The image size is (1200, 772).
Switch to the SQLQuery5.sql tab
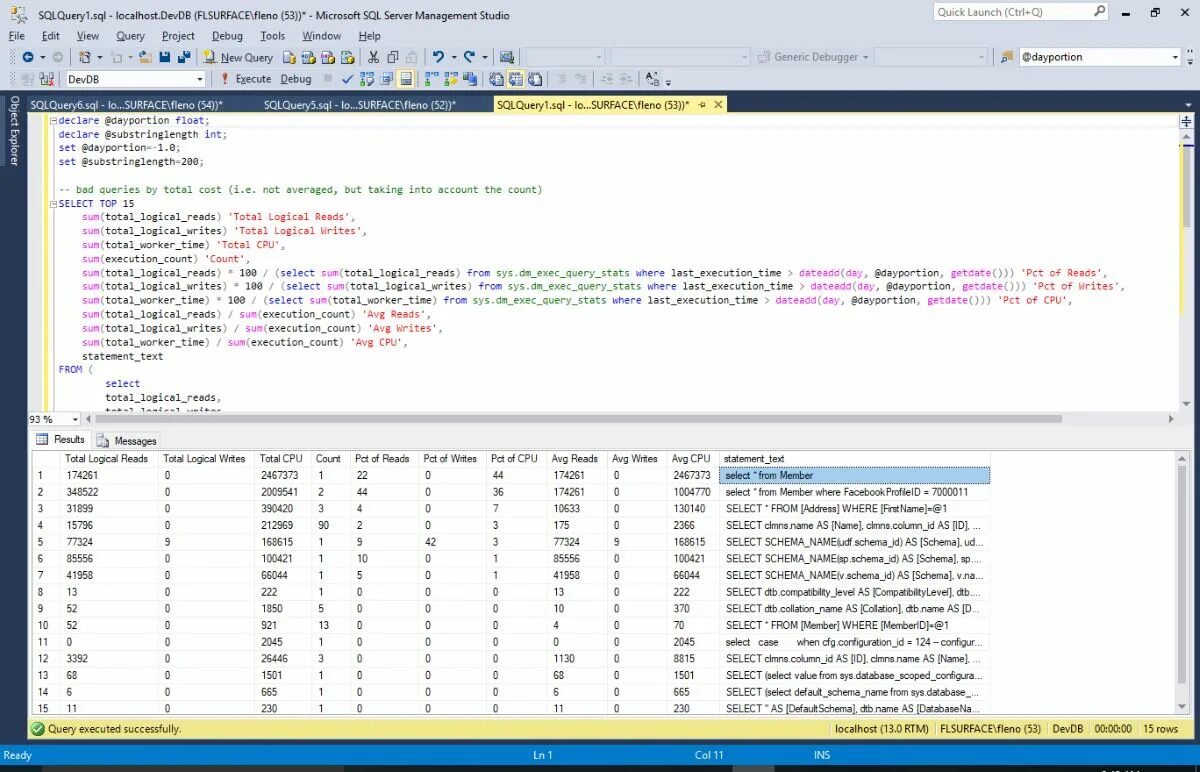(360, 104)
